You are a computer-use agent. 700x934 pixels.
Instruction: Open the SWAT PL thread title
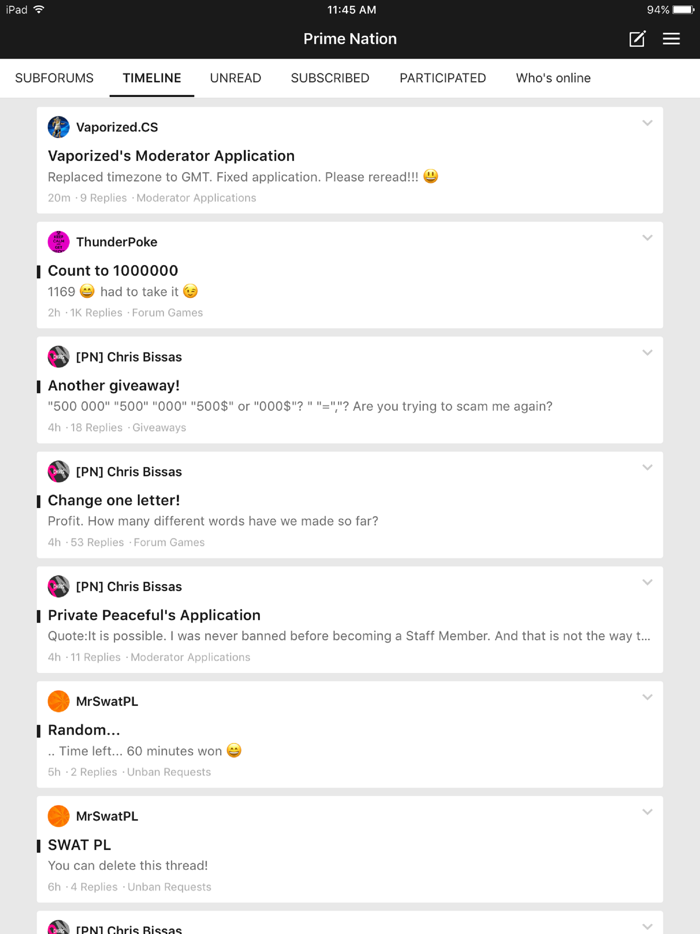click(x=80, y=845)
